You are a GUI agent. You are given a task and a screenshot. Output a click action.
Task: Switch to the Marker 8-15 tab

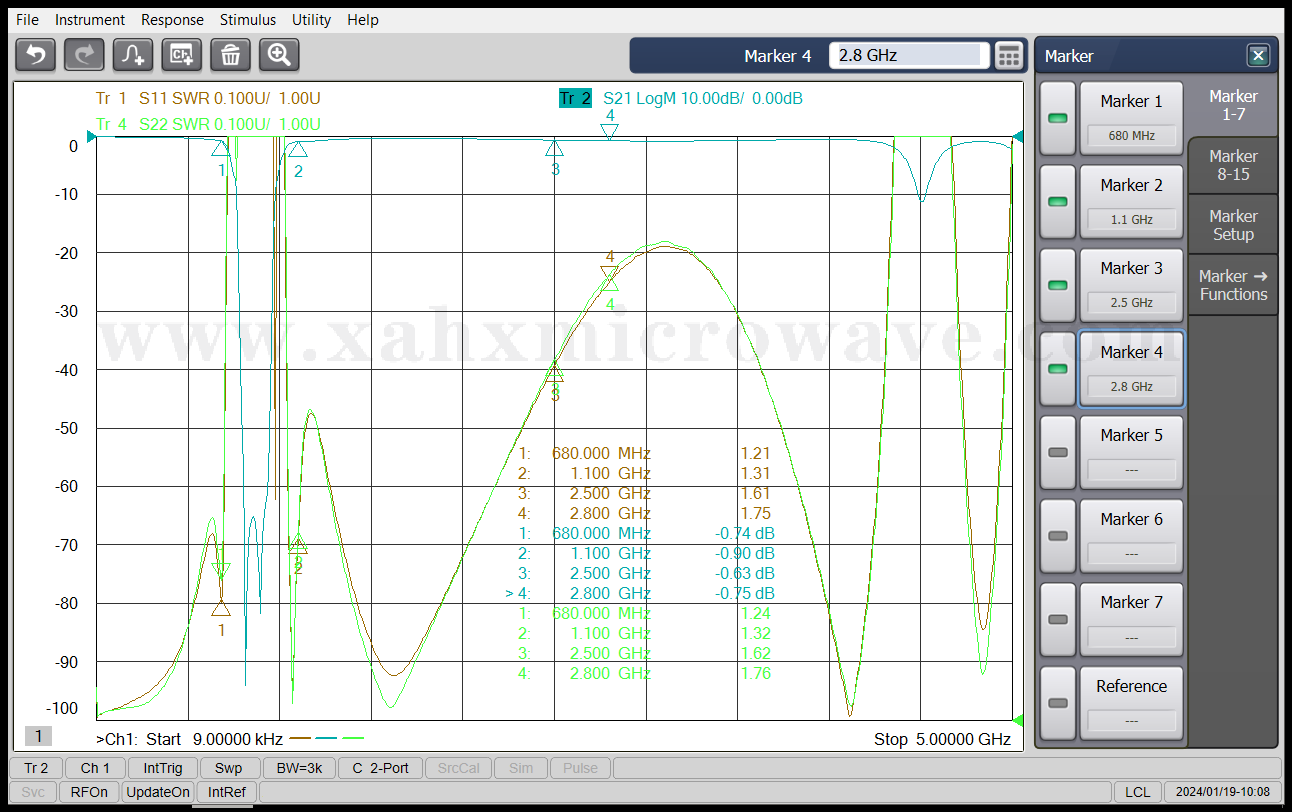1232,165
